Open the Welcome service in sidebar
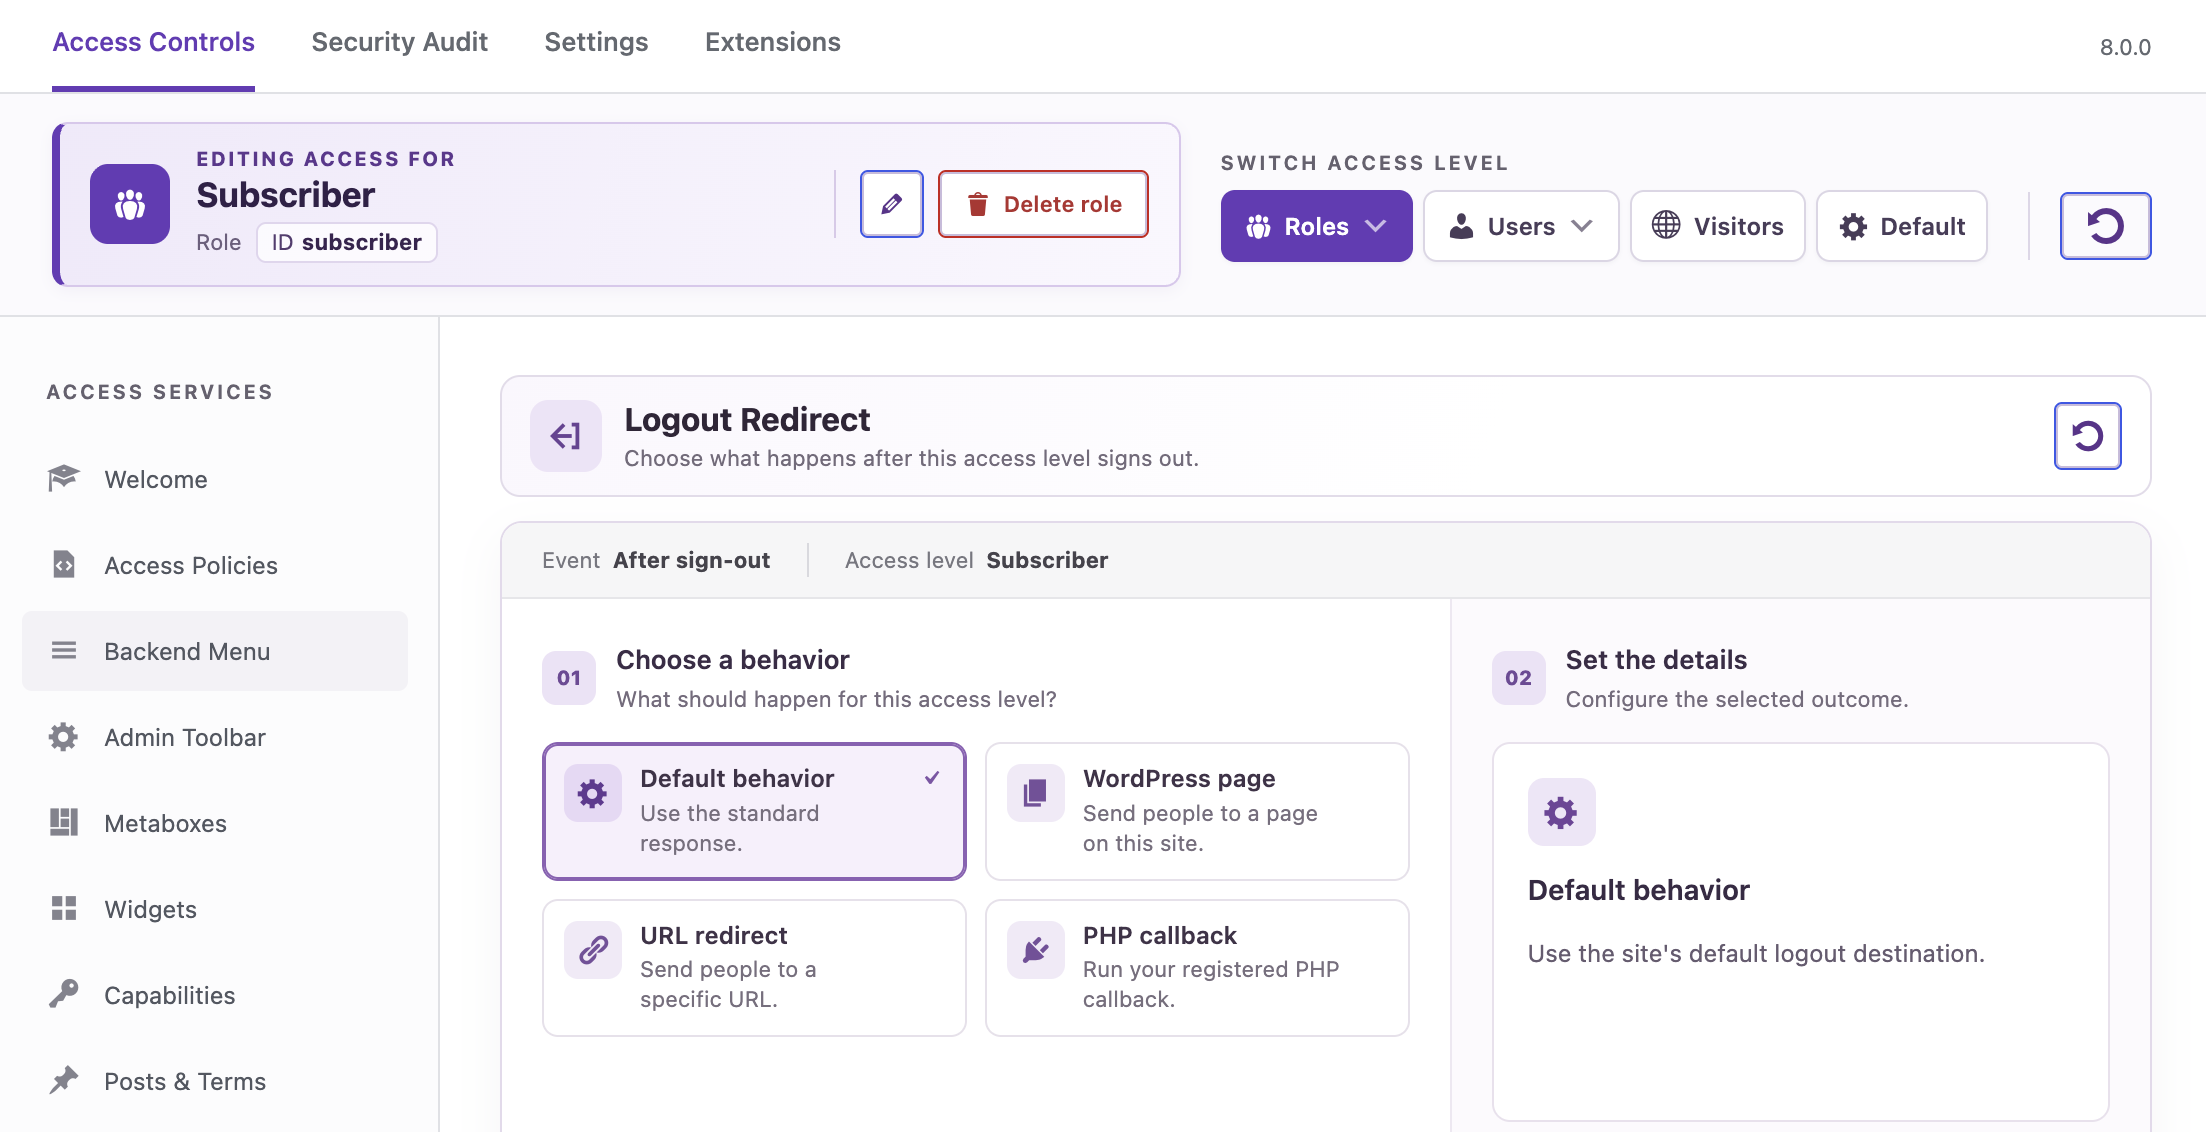 tap(215, 479)
